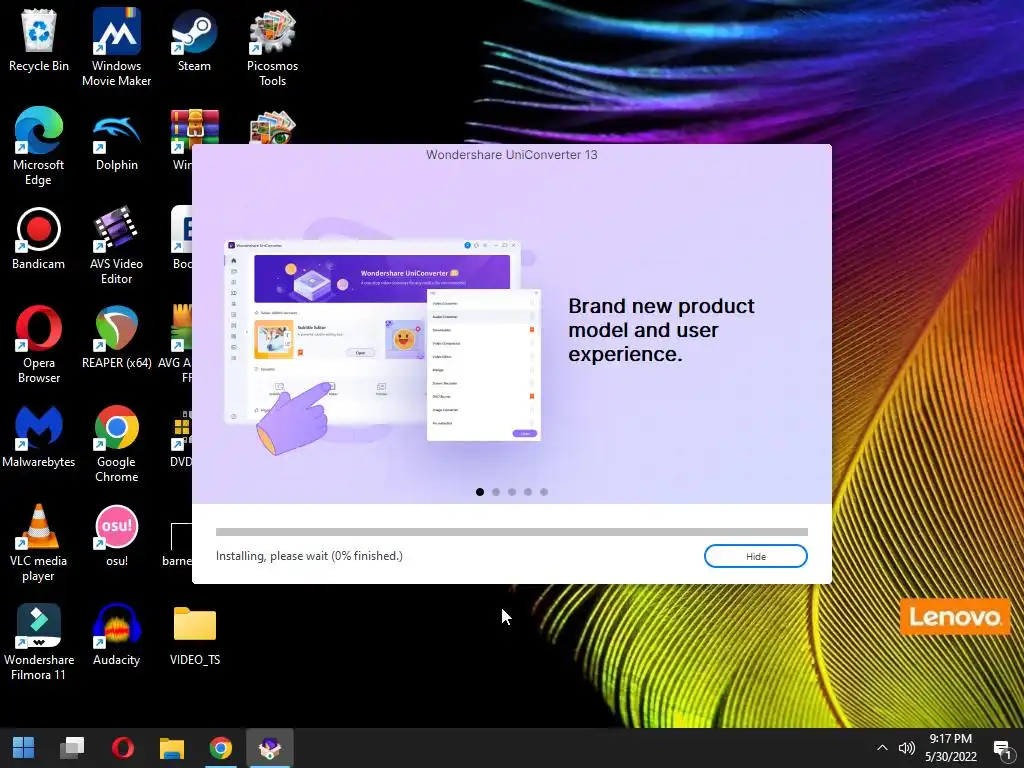Select the UniConverter installer taskbar icon

point(270,748)
